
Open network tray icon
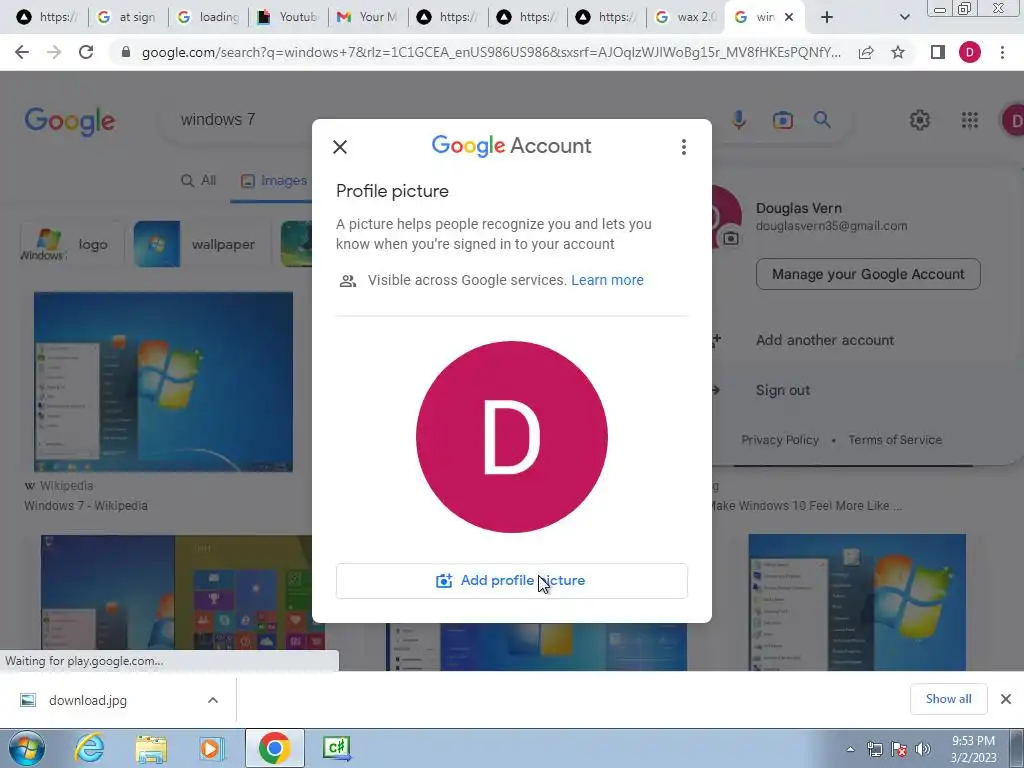(x=874, y=749)
